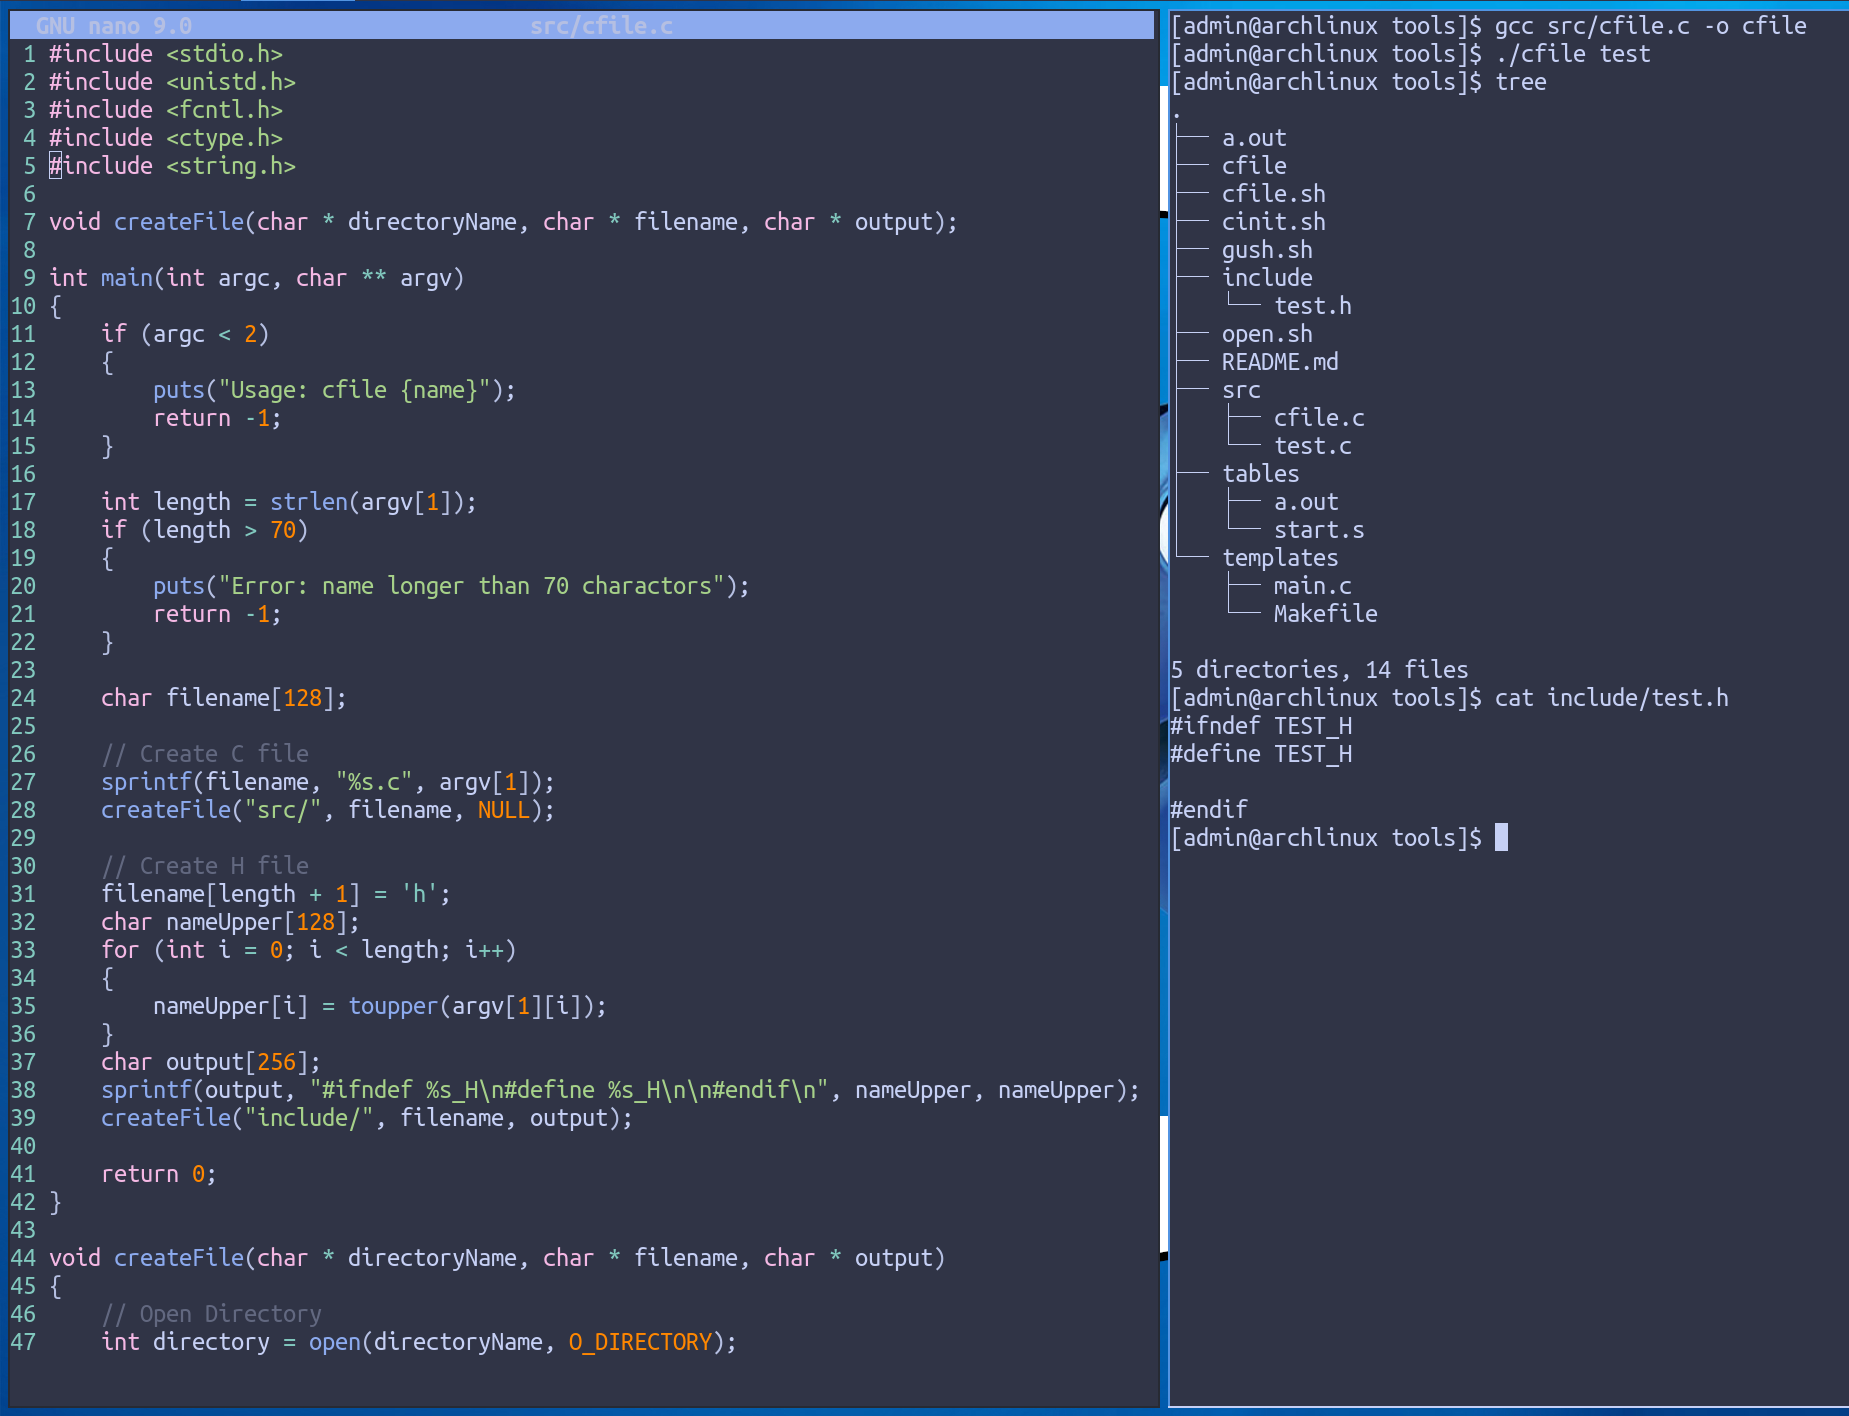
Task: Click cfile.sh in tree output
Action: coord(1274,194)
